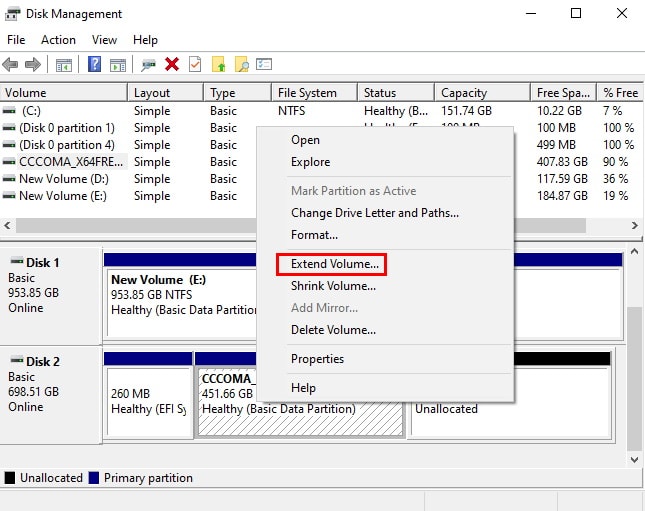Click the Forward arrow toolbar icon

click(x=33, y=65)
